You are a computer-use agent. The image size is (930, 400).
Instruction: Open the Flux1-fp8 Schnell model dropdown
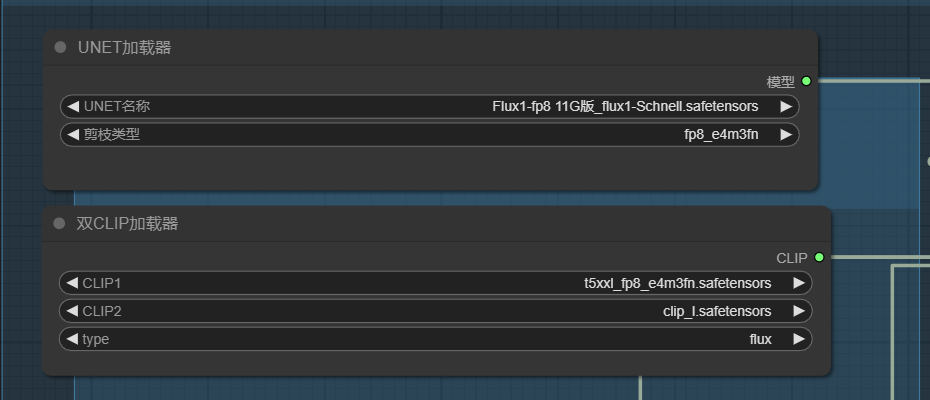[x=429, y=107]
